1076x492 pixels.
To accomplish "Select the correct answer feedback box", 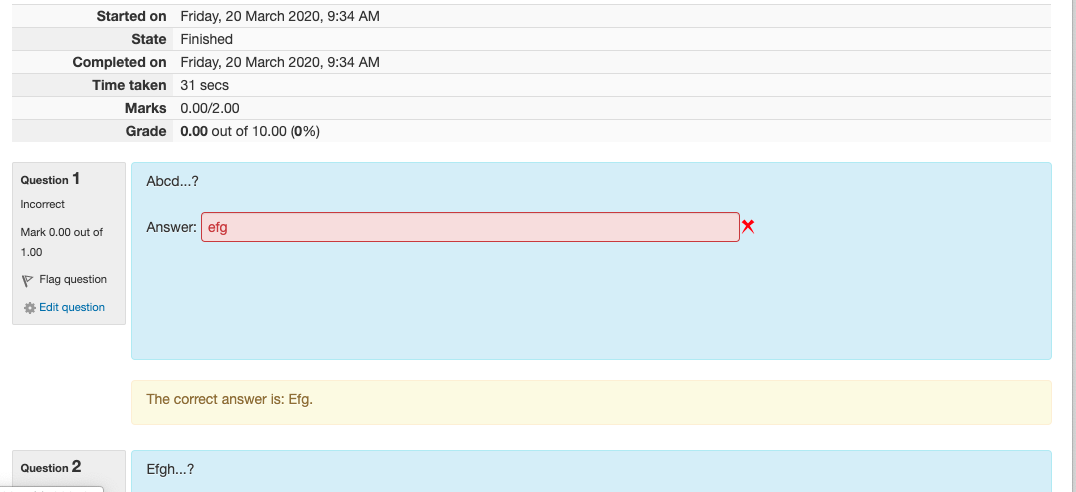I will point(591,402).
